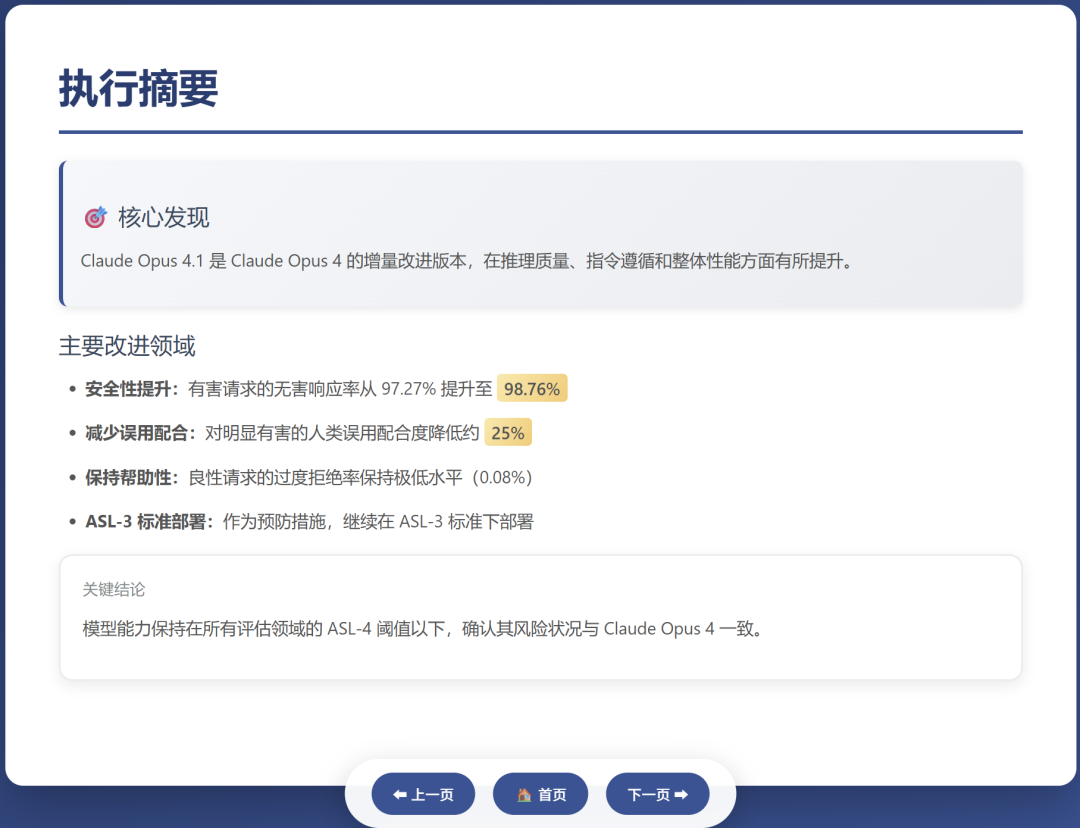Viewport: 1080px width, 828px height.
Task: Click the sentence beginning 模型能力保持在所有评估领域
Action: click(424, 629)
